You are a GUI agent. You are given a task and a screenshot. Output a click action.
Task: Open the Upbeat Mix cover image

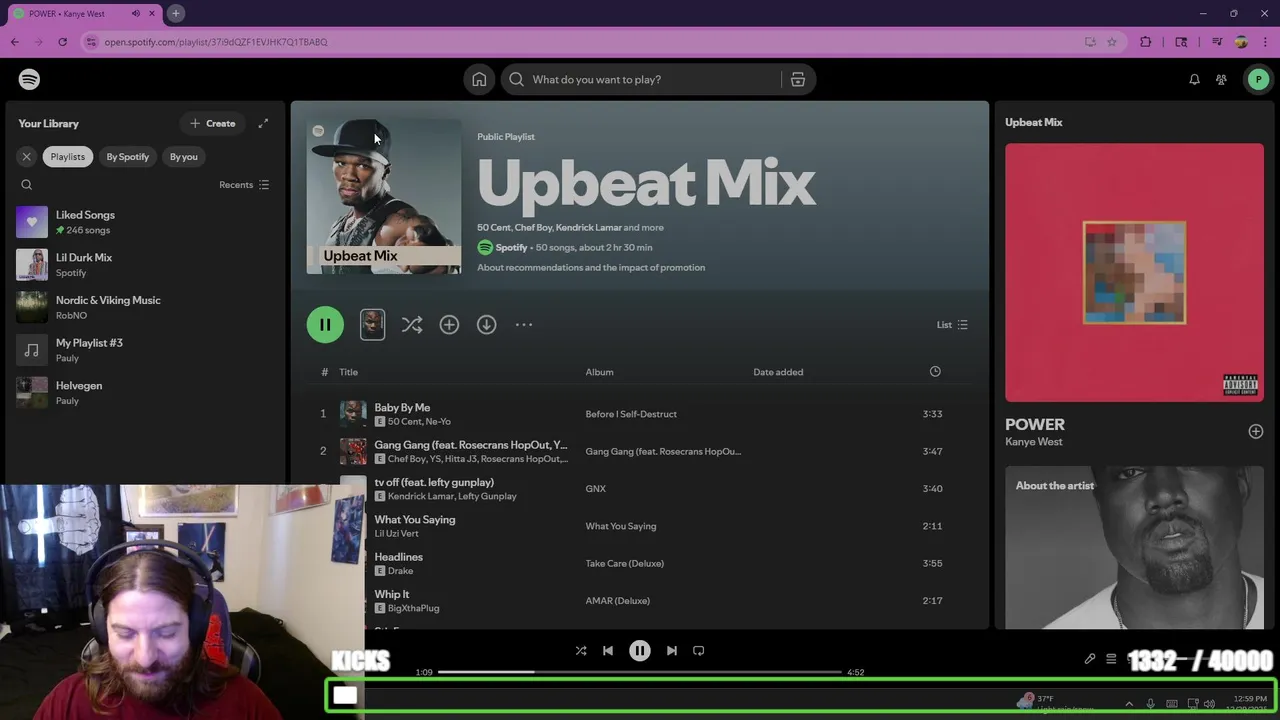pyautogui.click(x=384, y=197)
